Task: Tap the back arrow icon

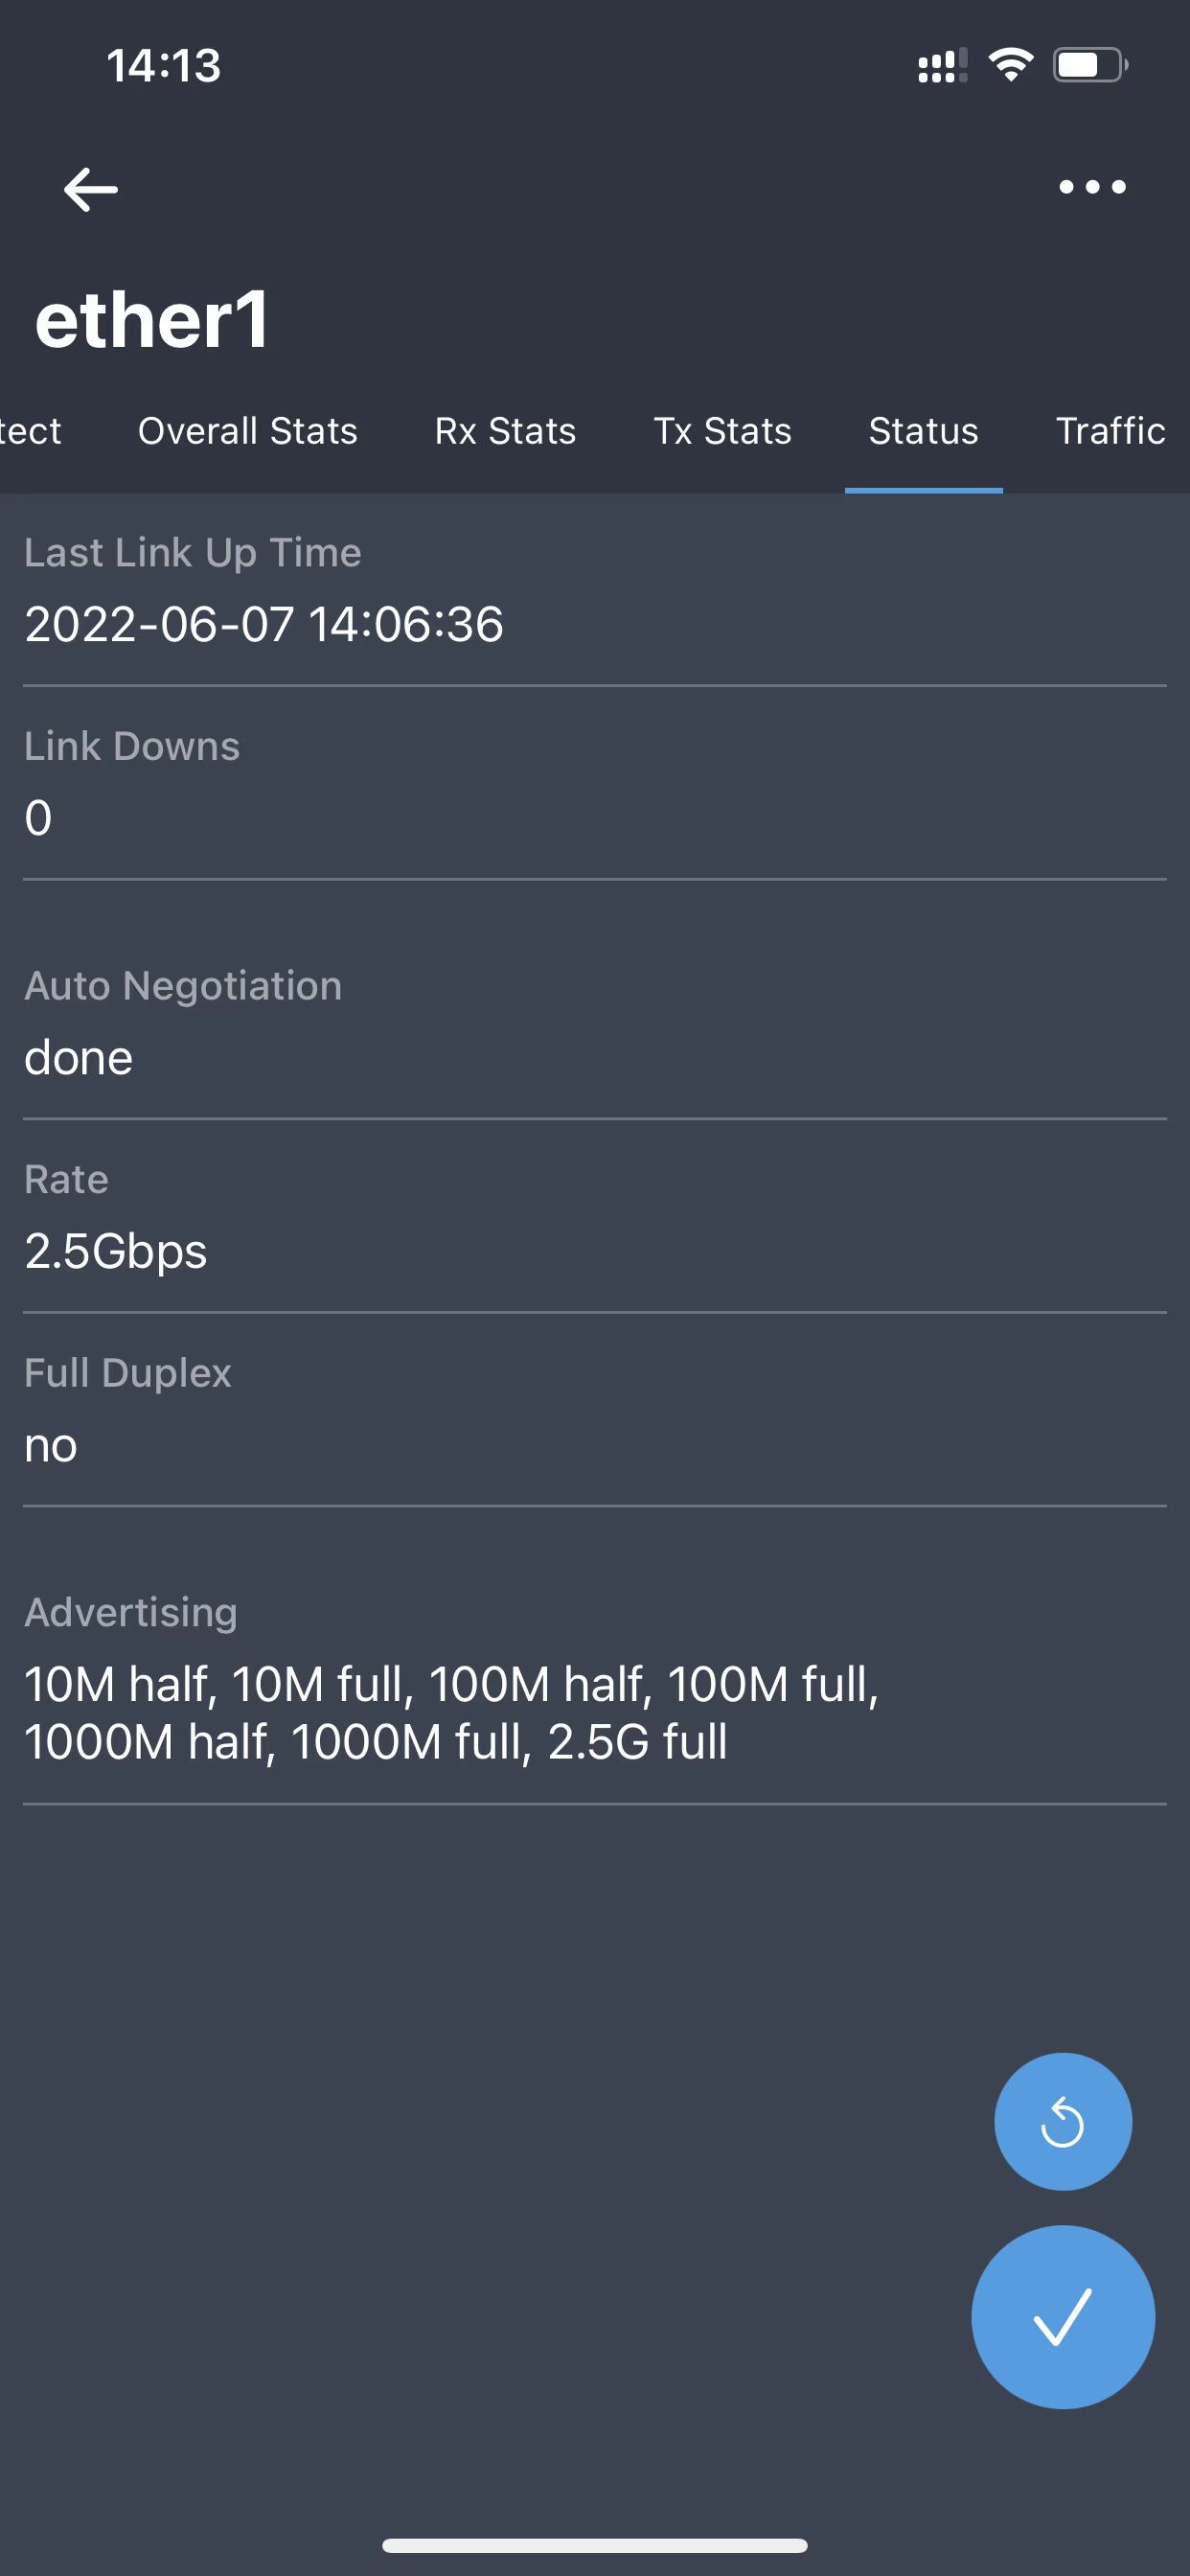Action: coord(90,189)
